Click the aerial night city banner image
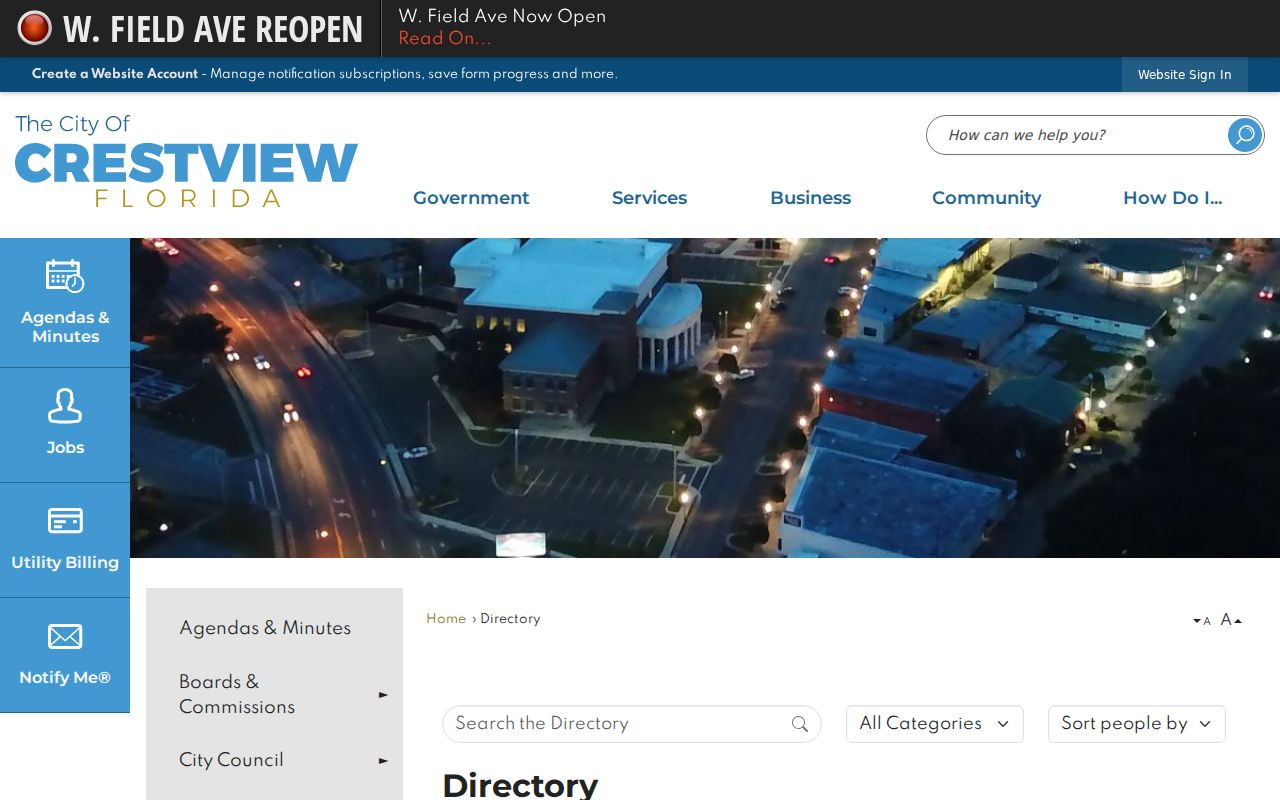1280x800 pixels. [x=705, y=398]
